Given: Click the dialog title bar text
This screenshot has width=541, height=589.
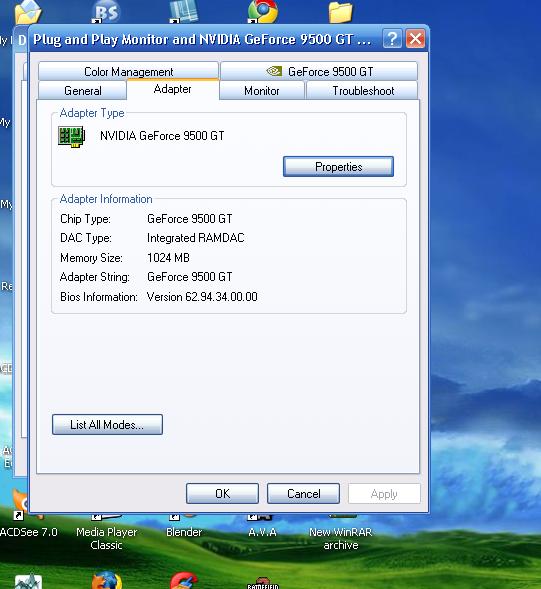Looking at the screenshot, I should (202, 39).
